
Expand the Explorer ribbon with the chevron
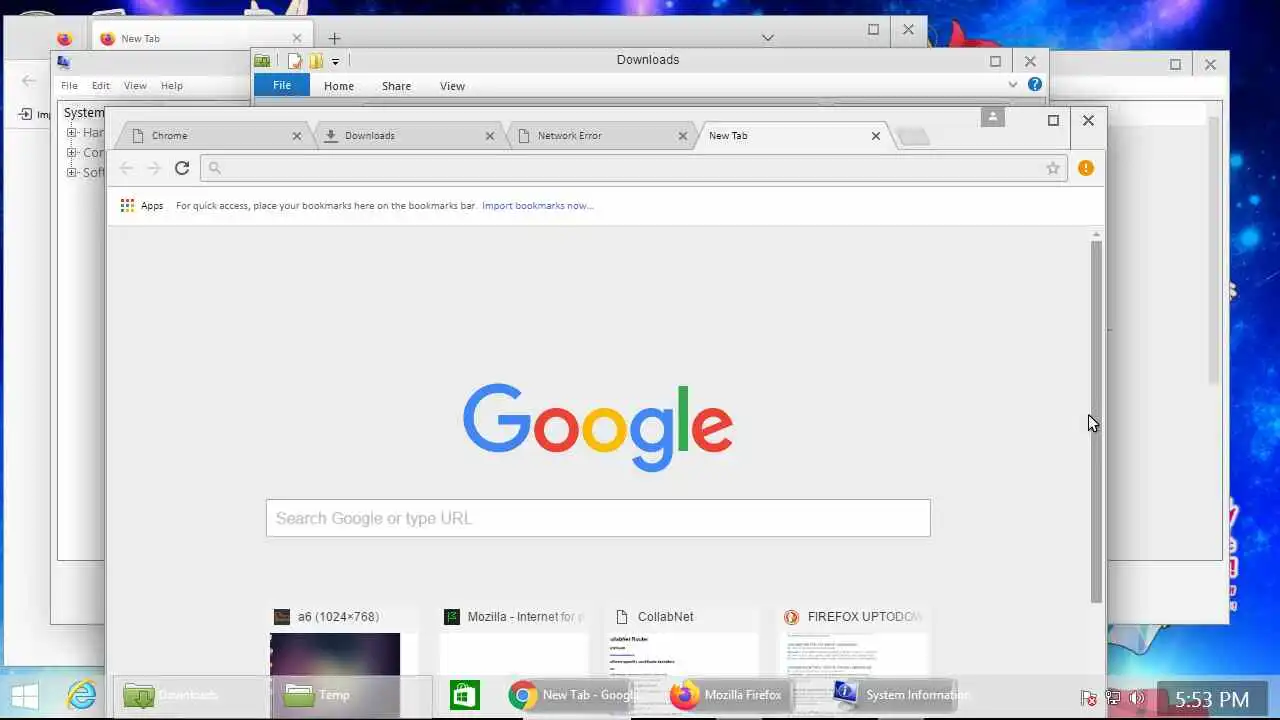point(1013,85)
